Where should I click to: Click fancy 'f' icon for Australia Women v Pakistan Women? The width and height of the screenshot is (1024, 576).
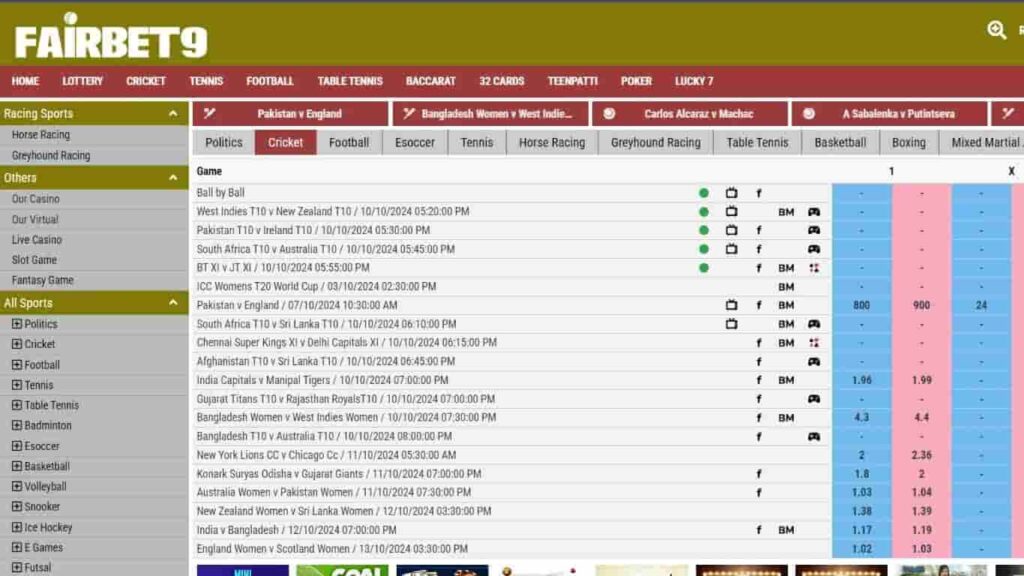758,493
